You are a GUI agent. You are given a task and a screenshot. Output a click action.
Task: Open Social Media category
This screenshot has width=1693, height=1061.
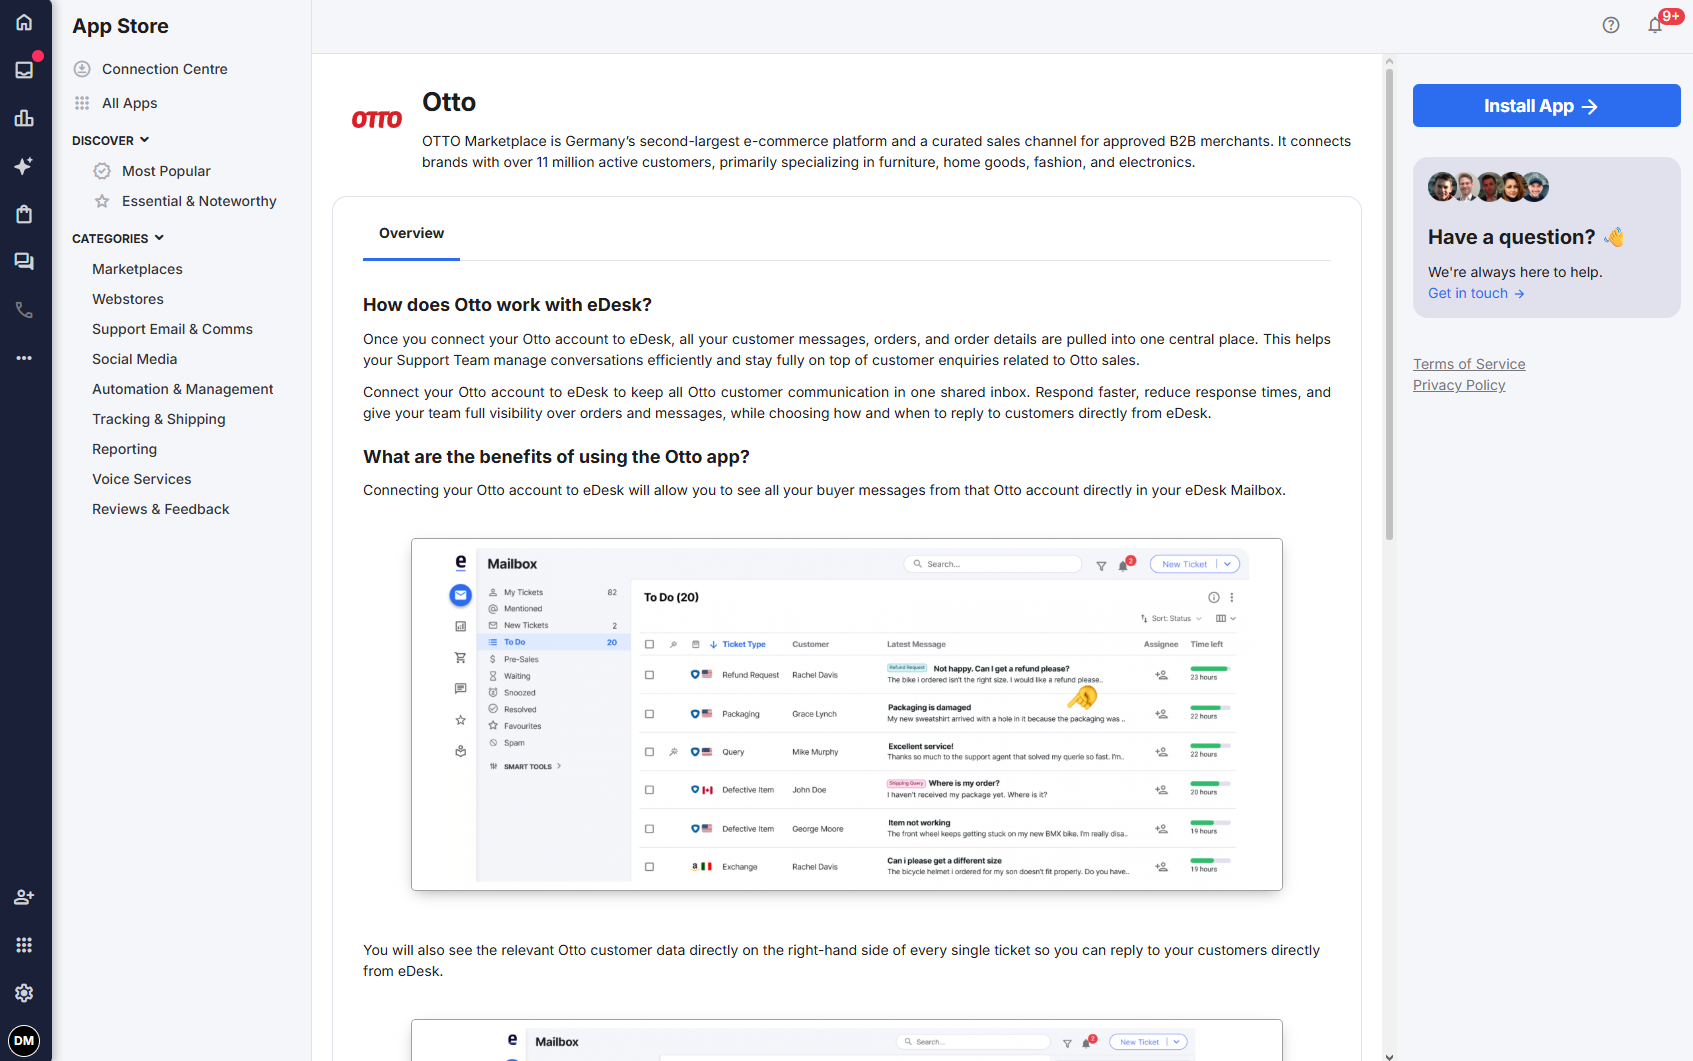point(134,359)
